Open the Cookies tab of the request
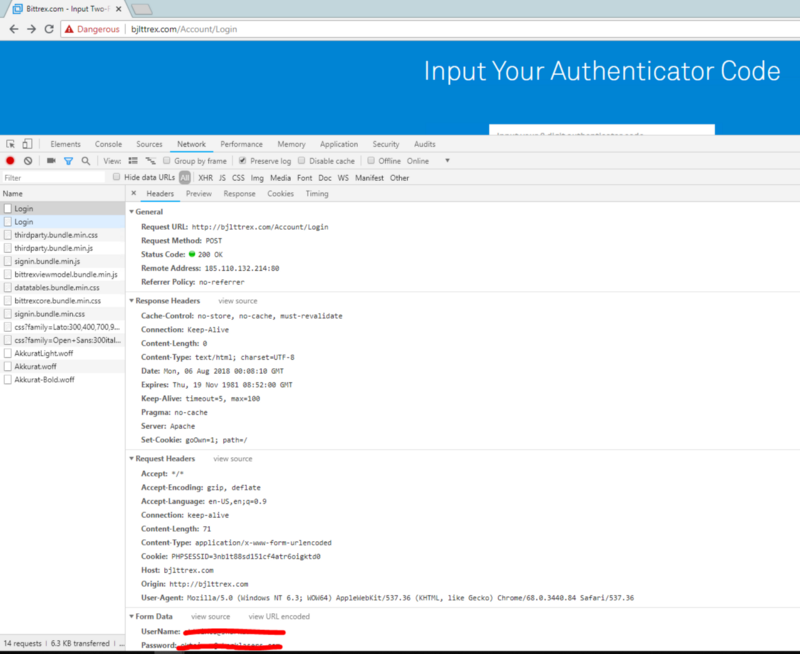 [281, 194]
